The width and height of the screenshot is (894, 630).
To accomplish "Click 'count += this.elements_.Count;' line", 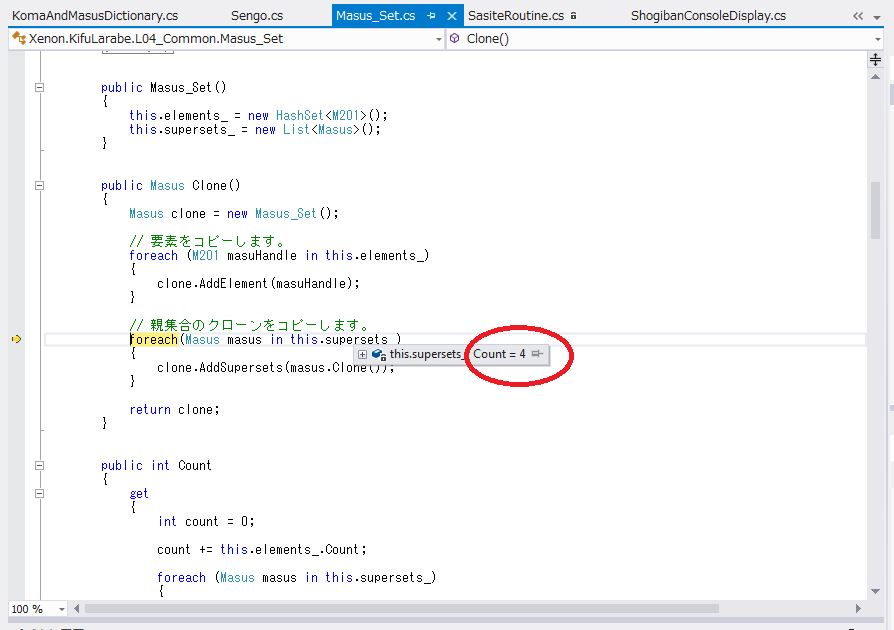I will point(262,549).
